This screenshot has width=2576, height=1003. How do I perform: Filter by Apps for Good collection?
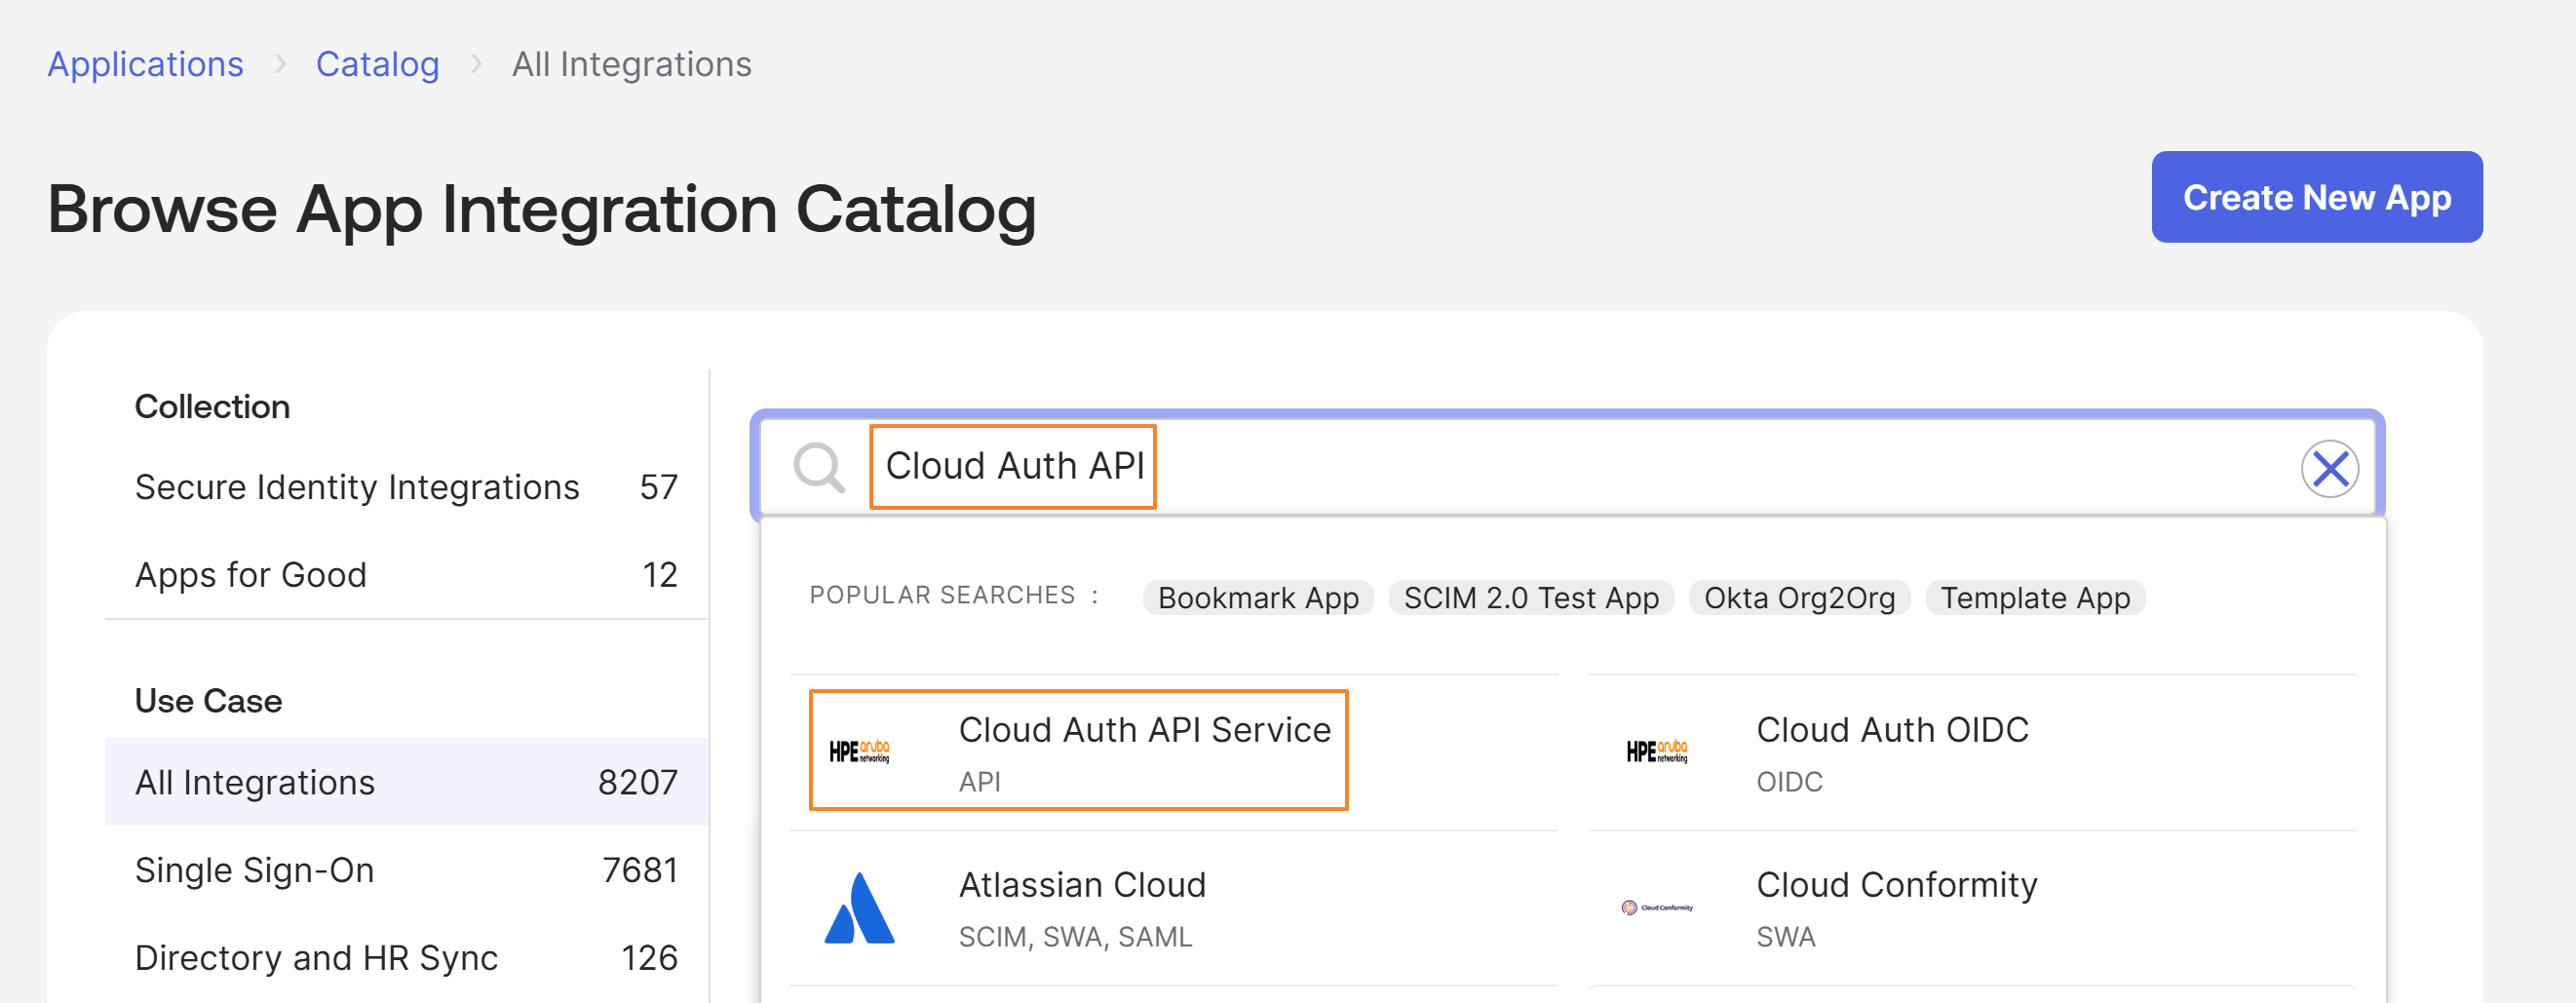coord(406,575)
